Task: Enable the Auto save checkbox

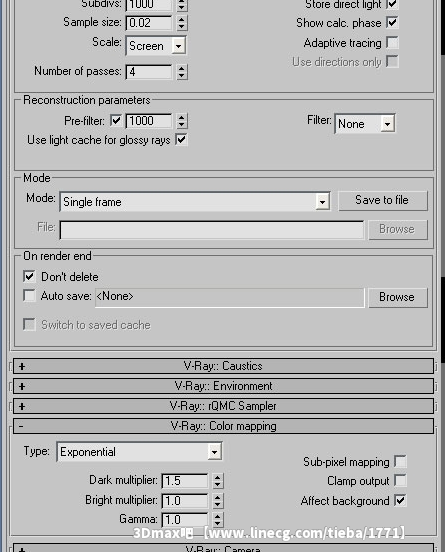Action: (x=29, y=295)
